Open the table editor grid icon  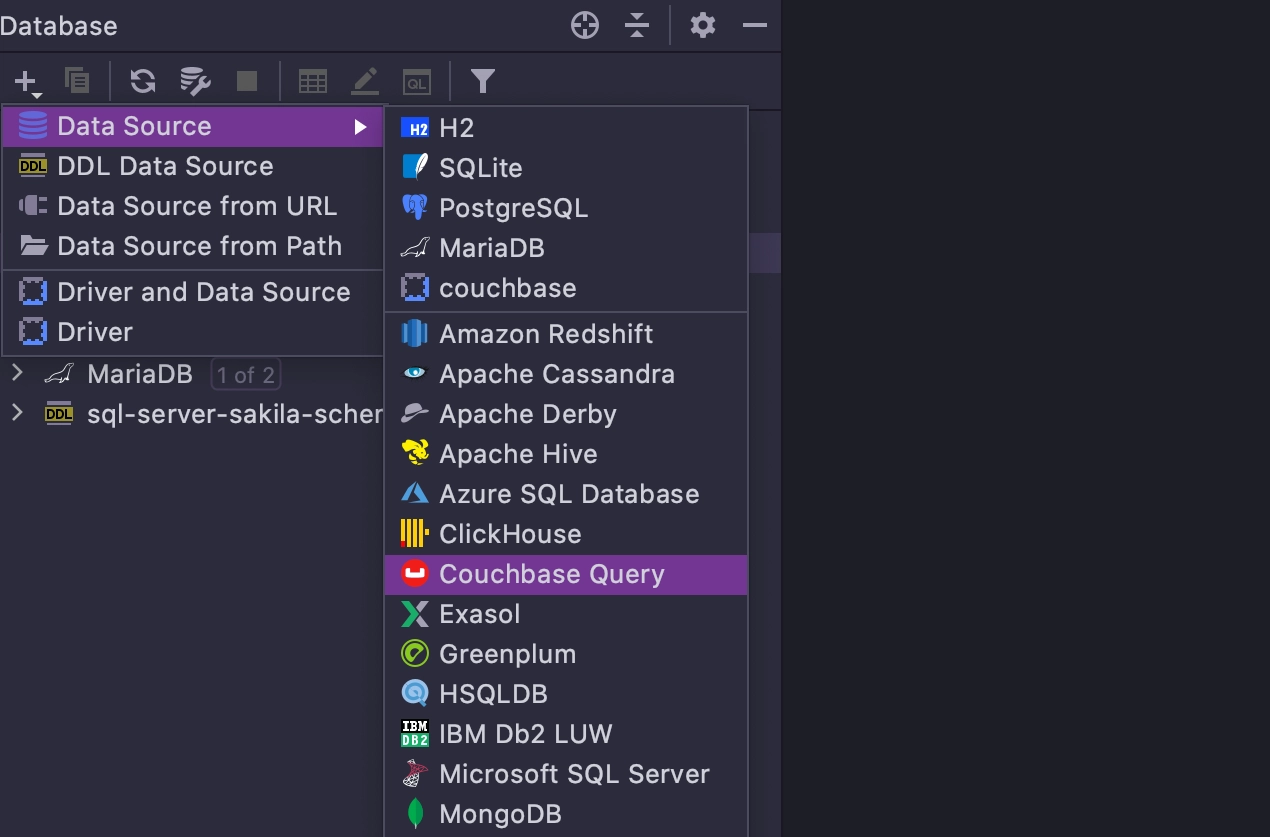coord(313,81)
